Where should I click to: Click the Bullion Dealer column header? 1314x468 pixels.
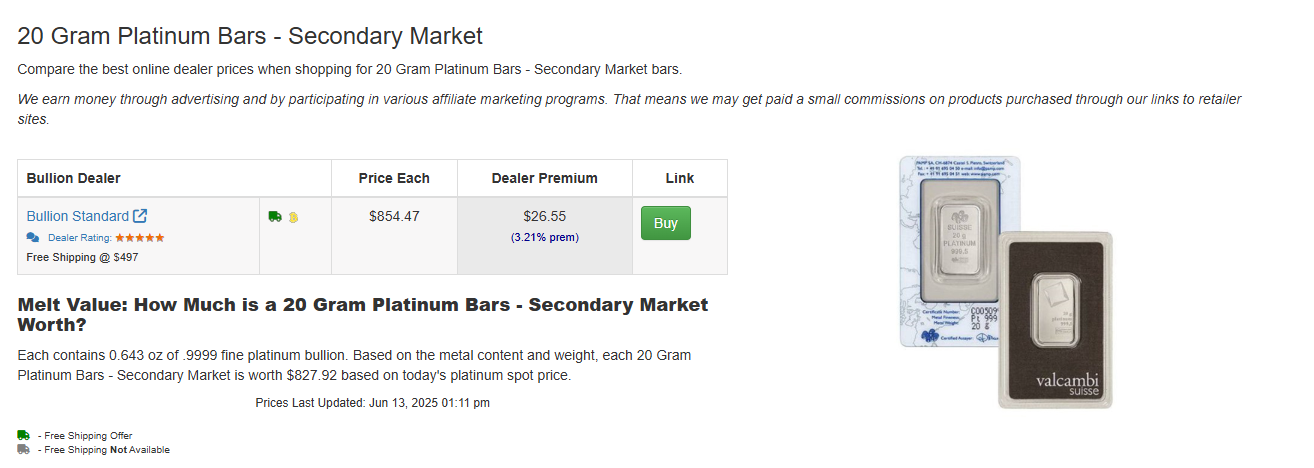pos(73,178)
